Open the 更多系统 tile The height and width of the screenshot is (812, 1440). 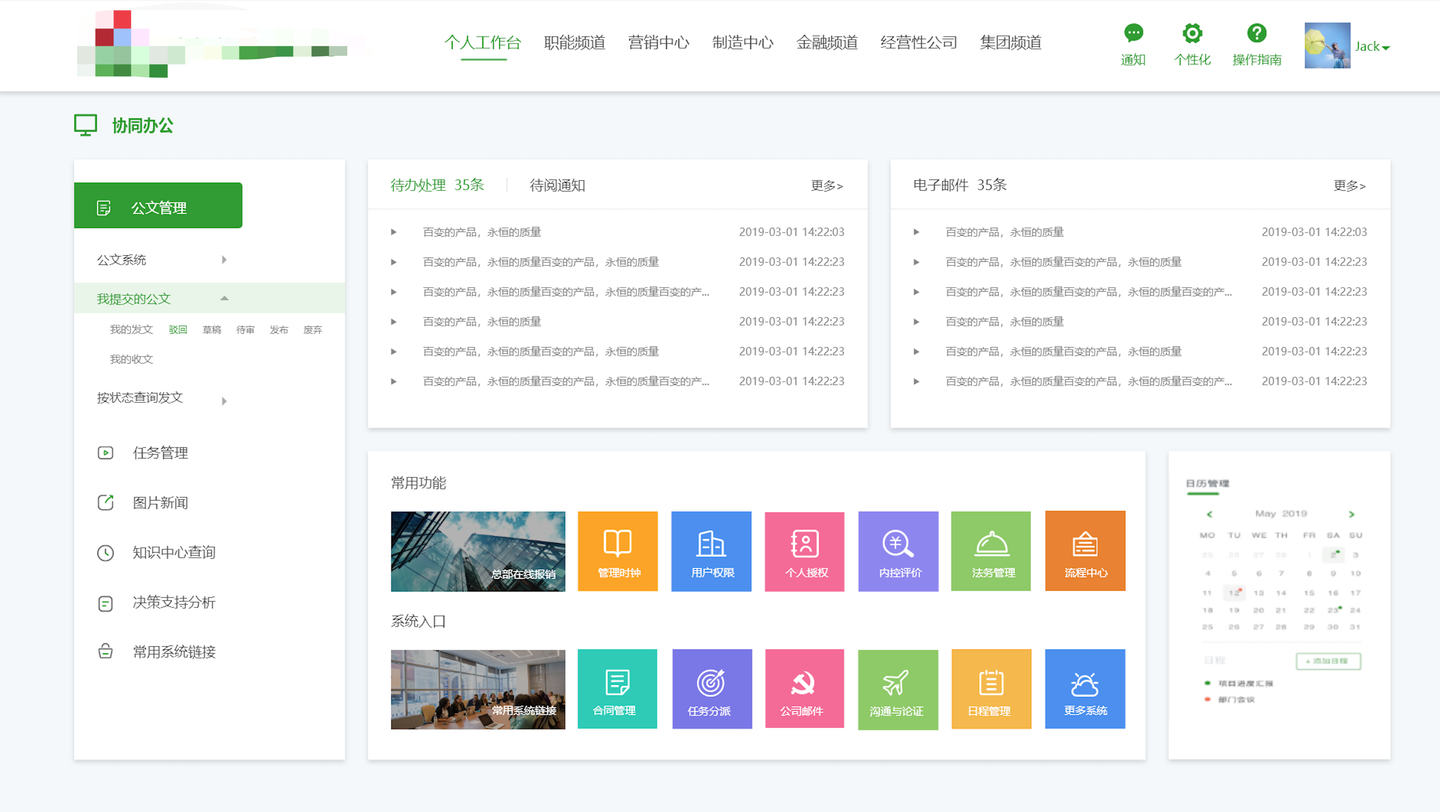[1085, 689]
